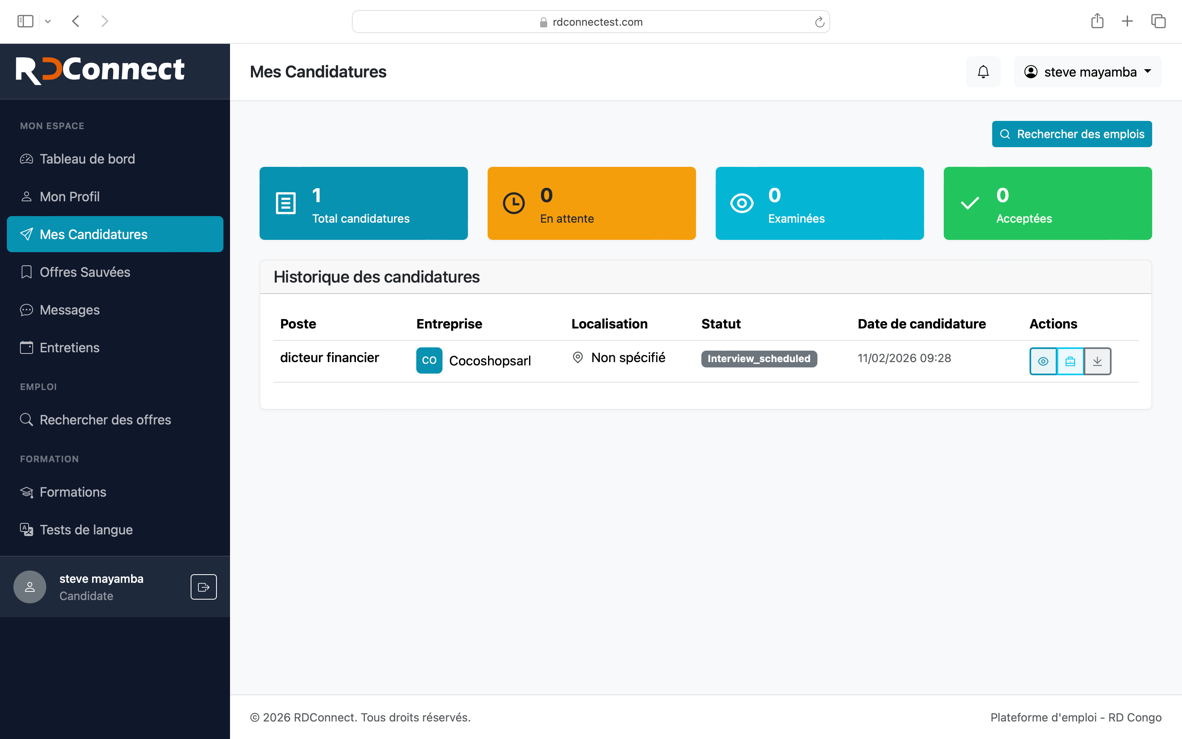Click the briefcase action icon
Image resolution: width=1182 pixels, height=739 pixels.
(1070, 361)
